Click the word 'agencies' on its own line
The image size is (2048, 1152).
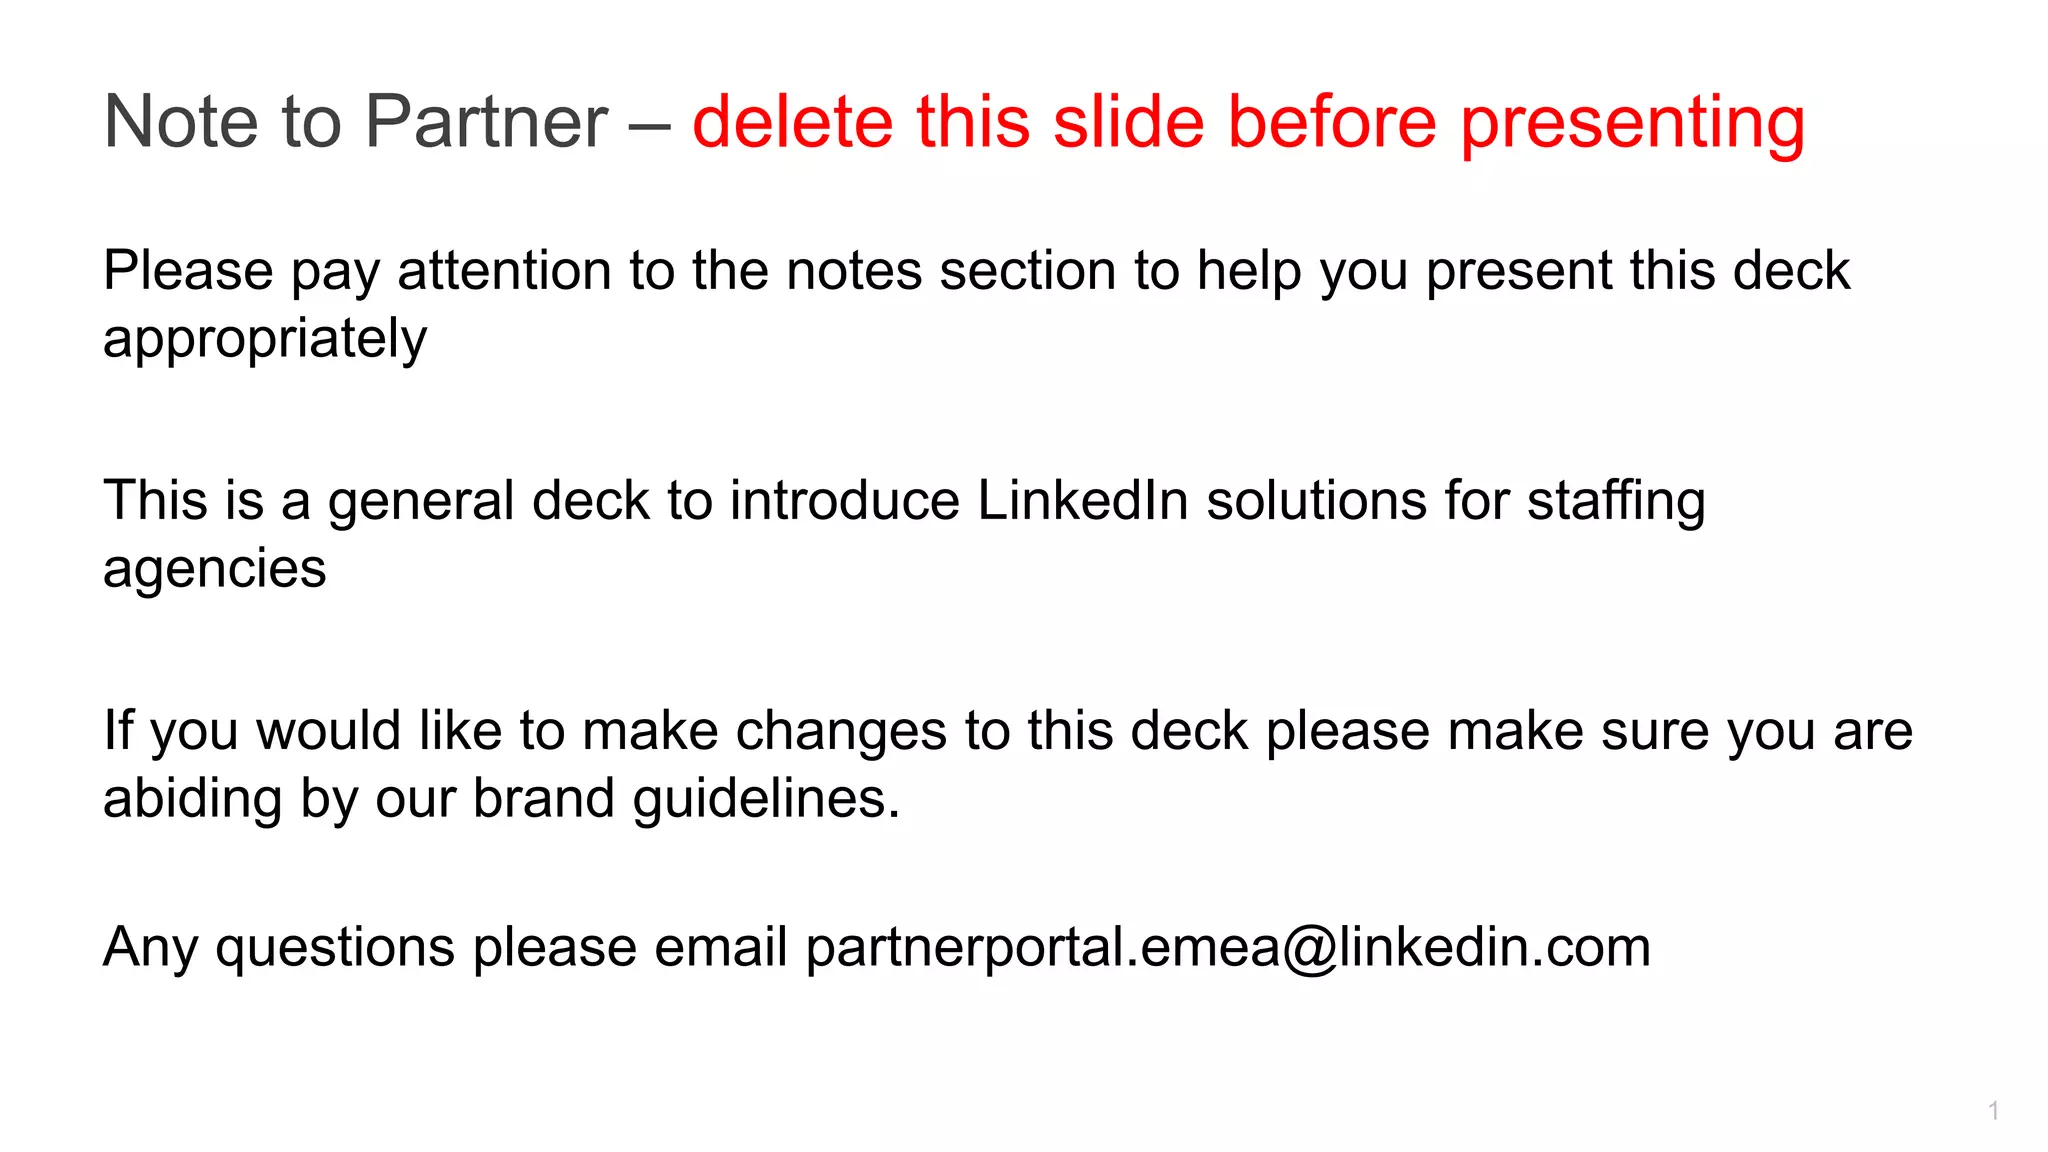214,568
